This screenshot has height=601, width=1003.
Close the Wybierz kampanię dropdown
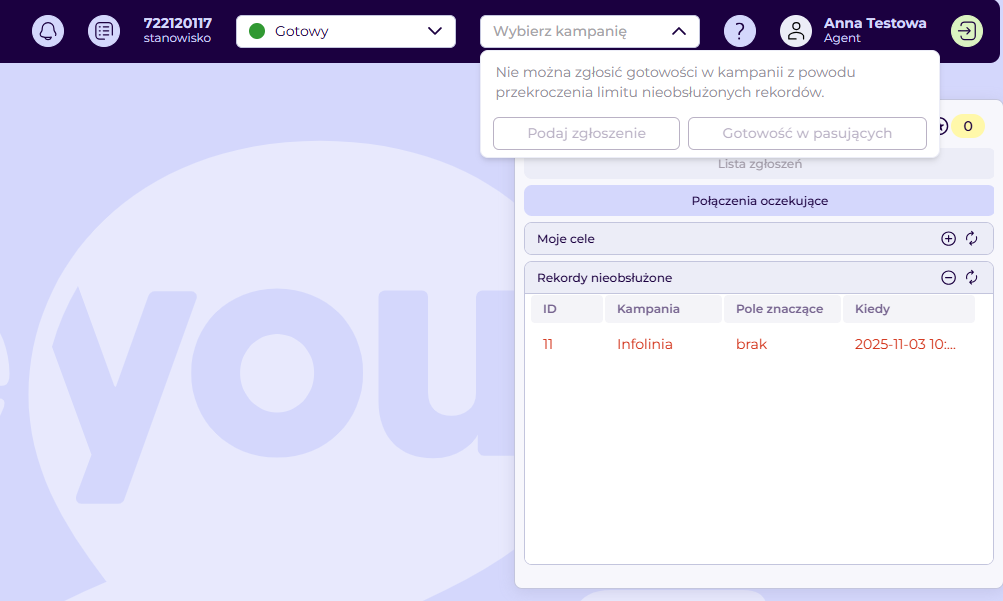point(590,31)
